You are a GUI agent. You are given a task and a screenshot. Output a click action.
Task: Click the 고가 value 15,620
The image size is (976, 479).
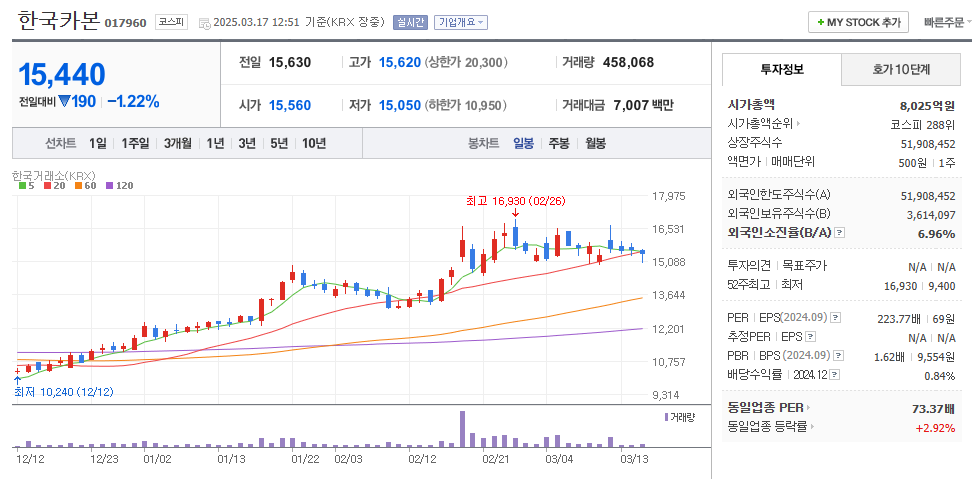[400, 62]
